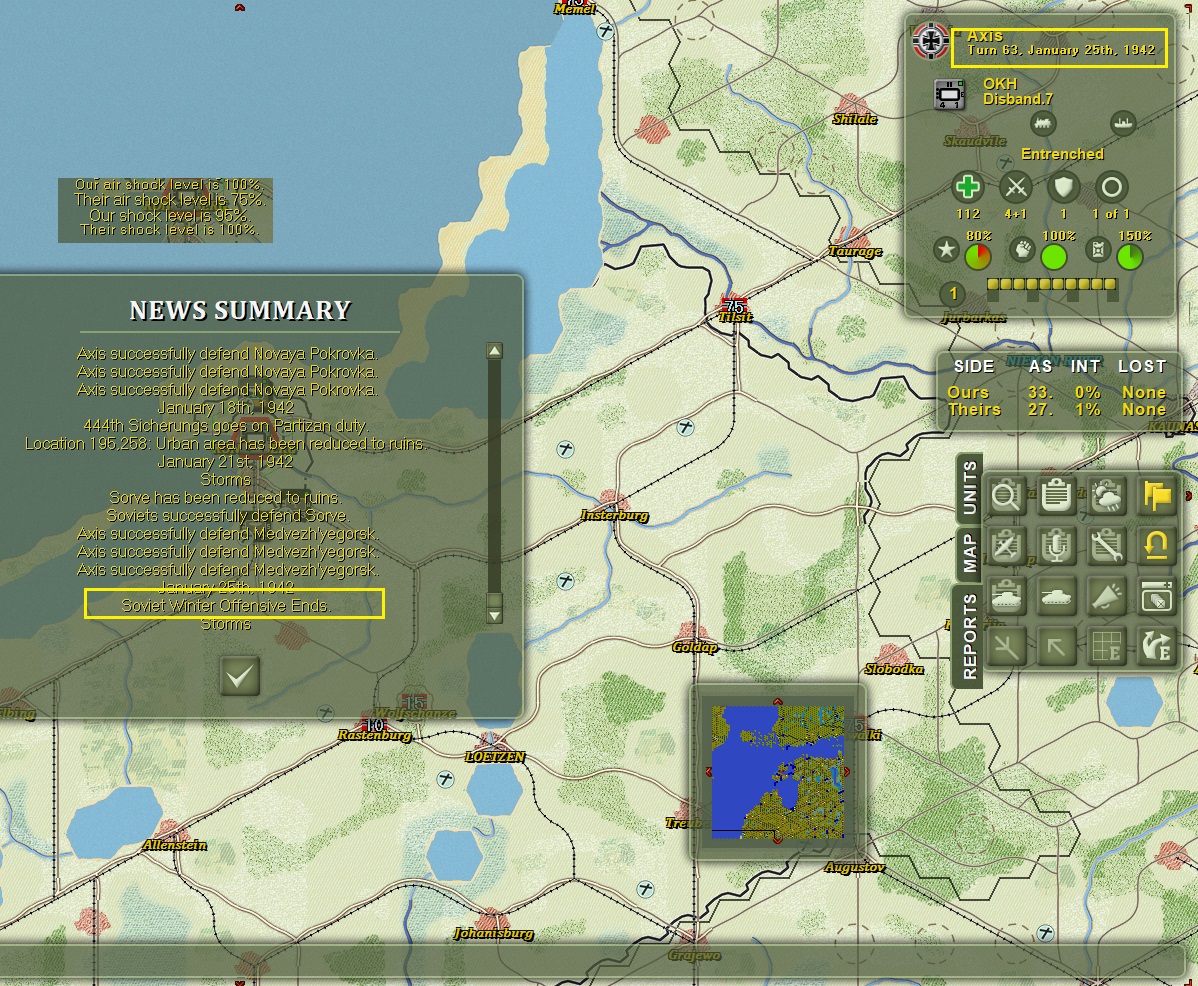
Task: Click the Axis iron cross emblem
Action: coord(931,41)
